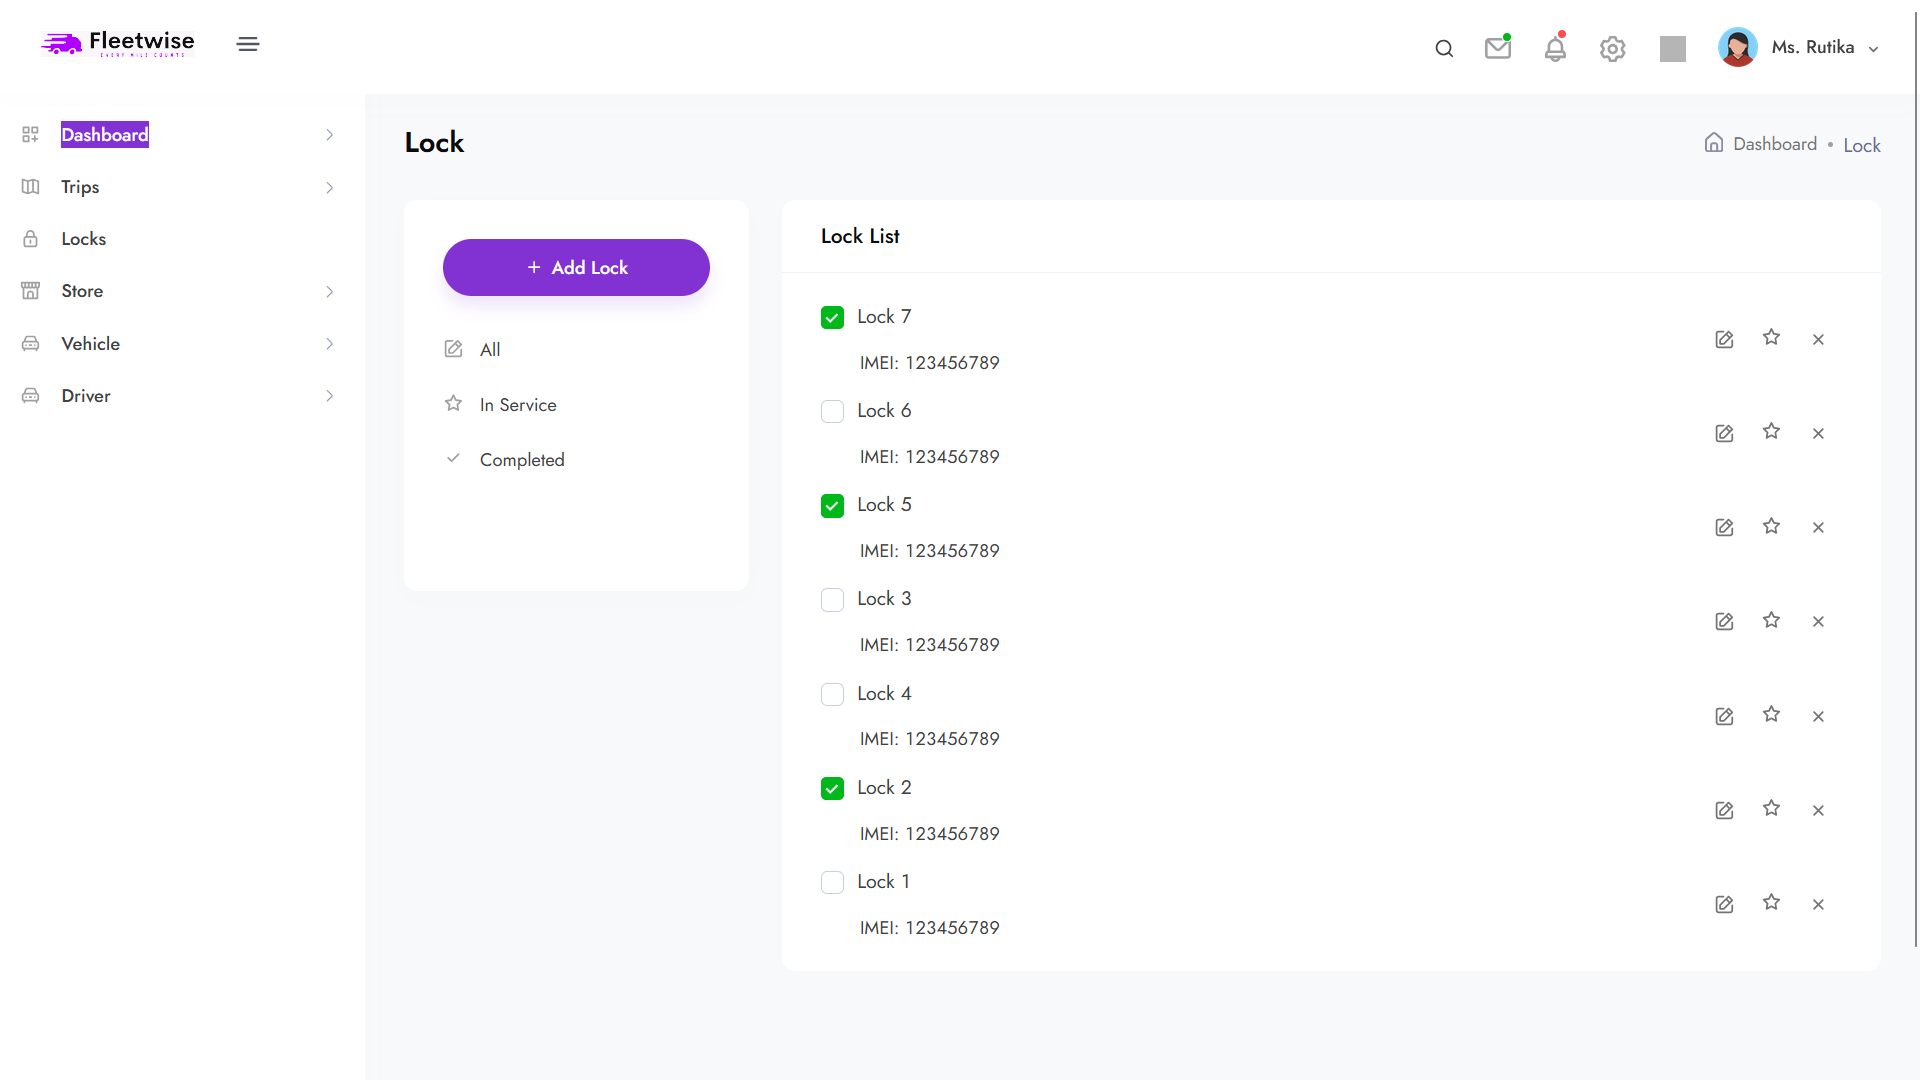Check messages via the envelope icon
Viewport: 1920px width, 1080px height.
1497,47
